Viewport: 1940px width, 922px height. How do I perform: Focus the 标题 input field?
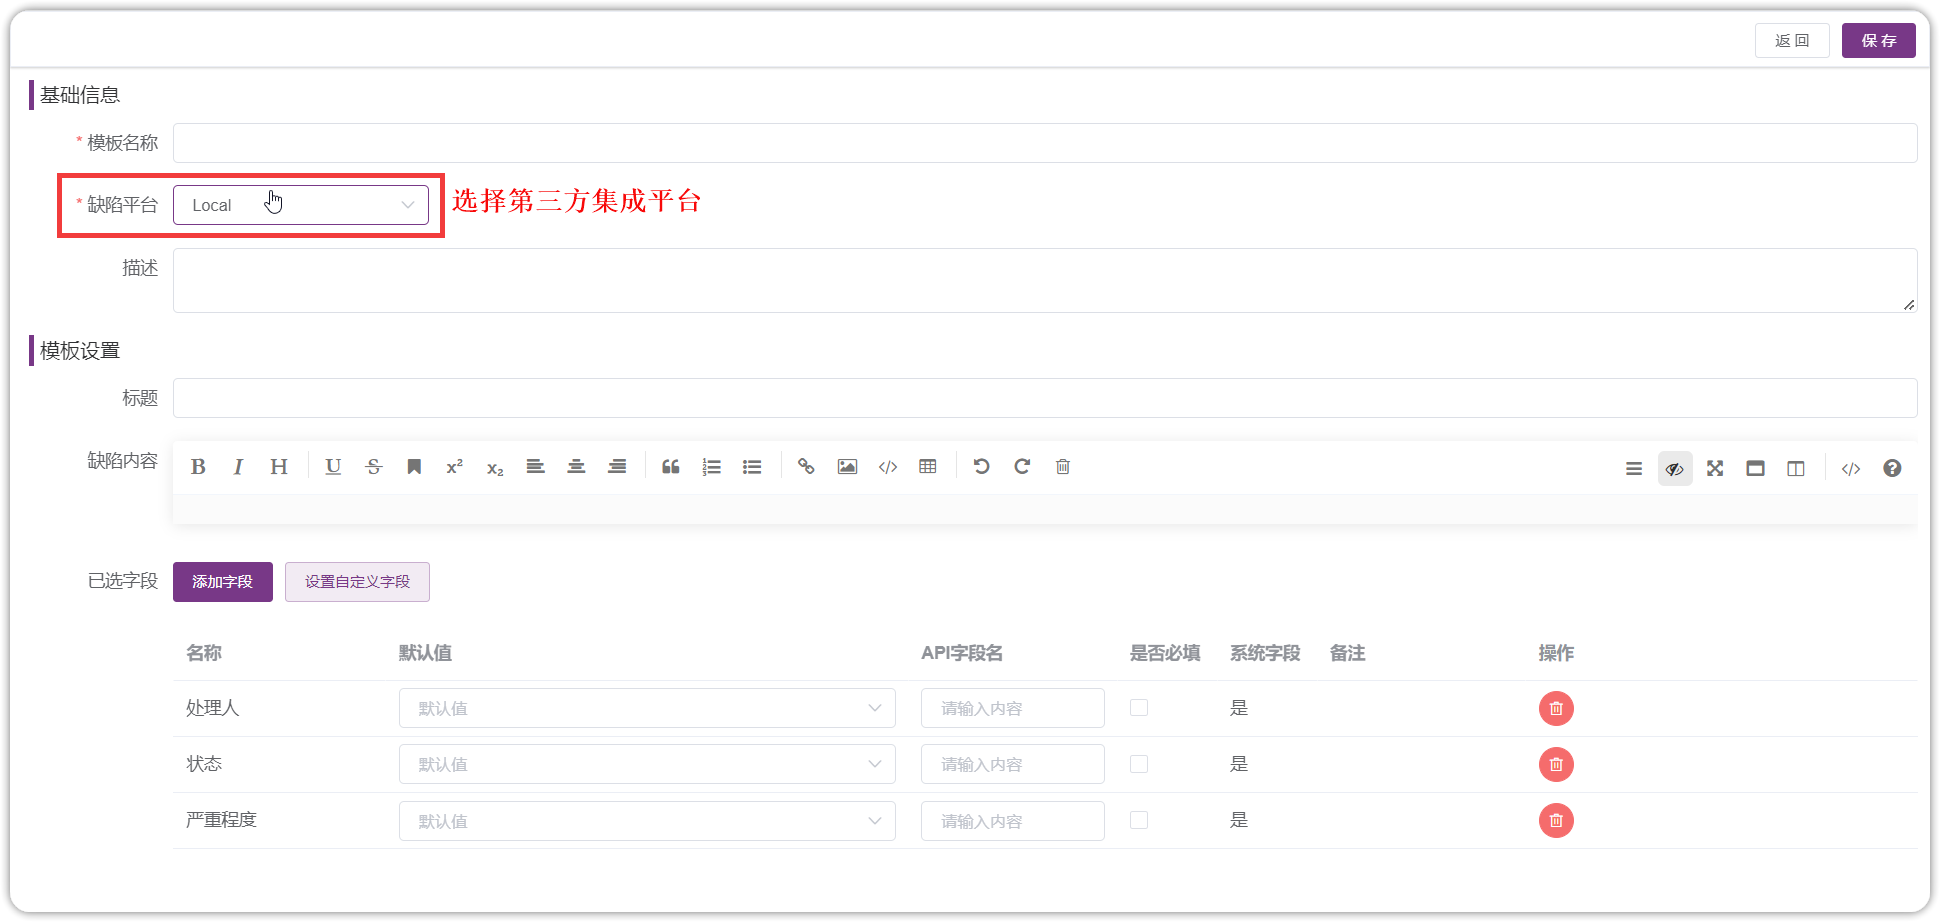1045,398
